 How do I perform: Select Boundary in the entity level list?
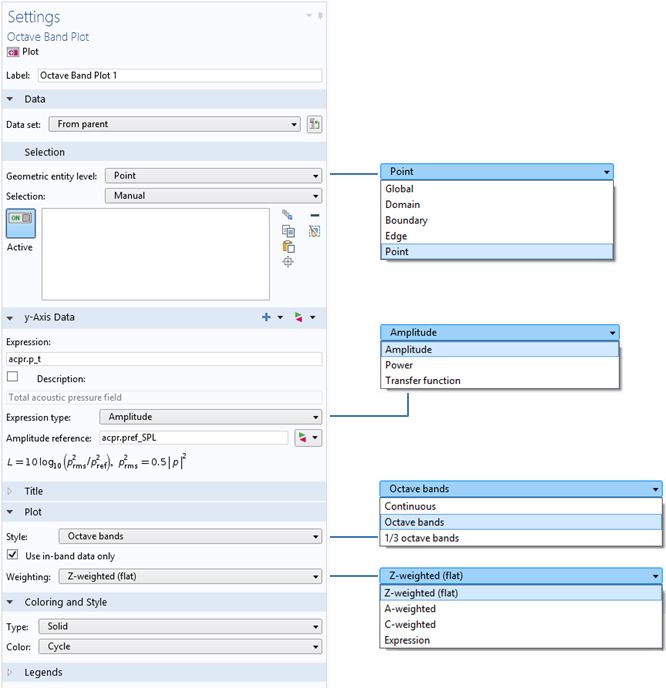coord(406,220)
